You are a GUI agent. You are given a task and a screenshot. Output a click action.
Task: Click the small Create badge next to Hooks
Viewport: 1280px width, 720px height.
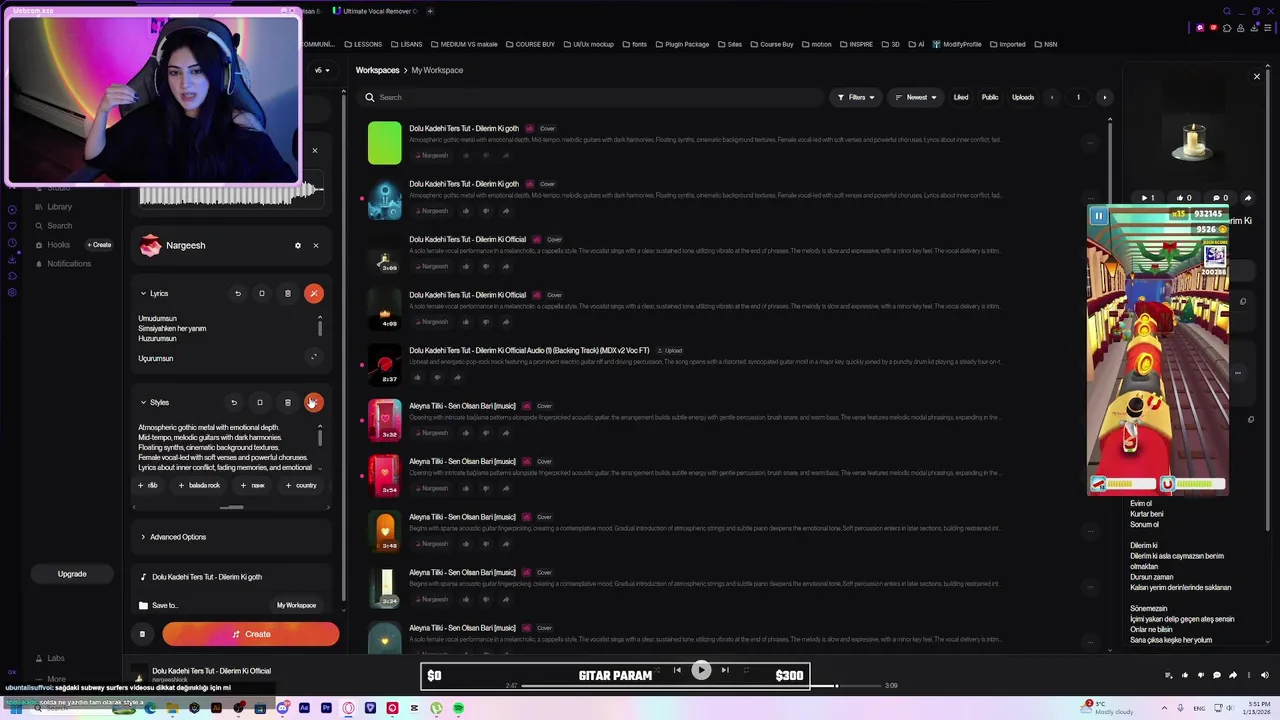click(99, 245)
